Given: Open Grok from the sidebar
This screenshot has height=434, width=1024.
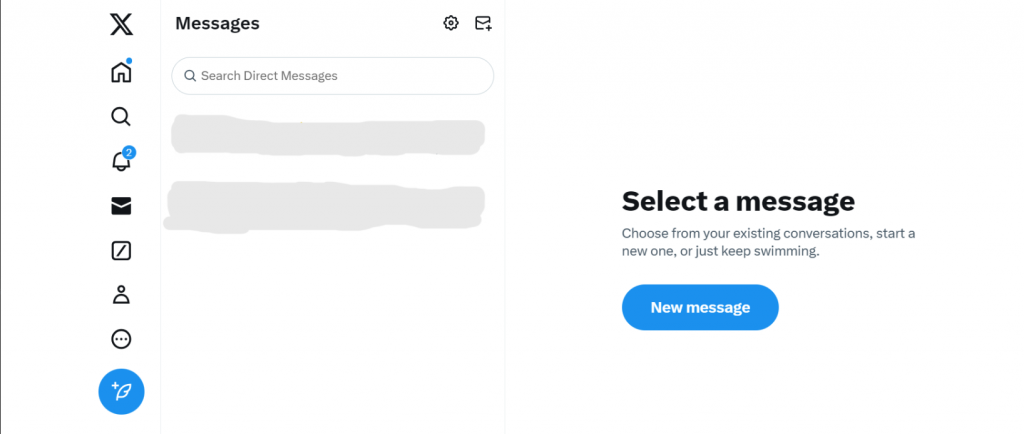Looking at the screenshot, I should [121, 251].
